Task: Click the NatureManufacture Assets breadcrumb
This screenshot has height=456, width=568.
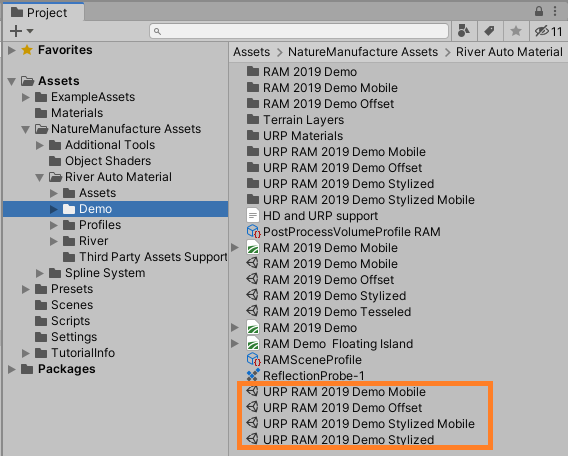Action: pyautogui.click(x=363, y=52)
